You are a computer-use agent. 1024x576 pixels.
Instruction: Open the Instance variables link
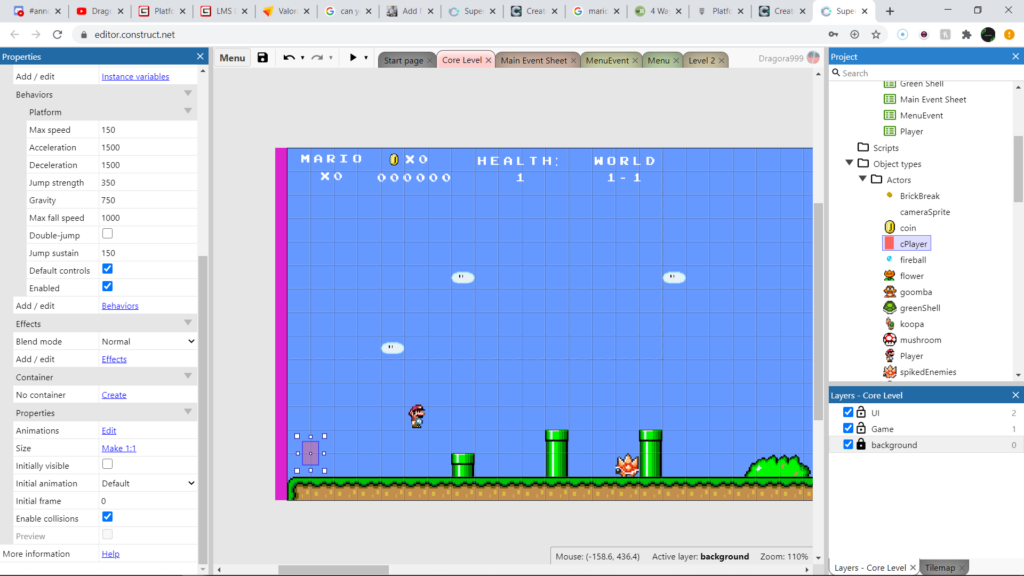click(x=135, y=76)
